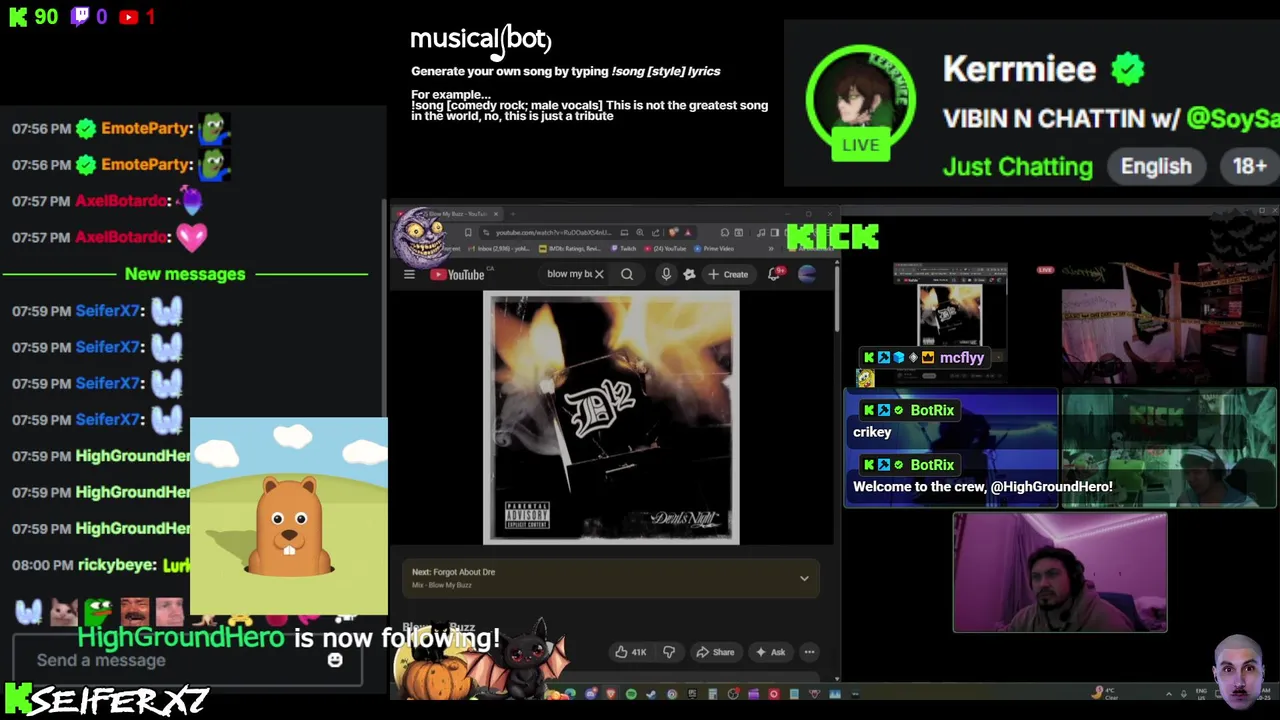The image size is (1280, 720).
Task: Click the YouTube logo to go home
Action: 458,274
